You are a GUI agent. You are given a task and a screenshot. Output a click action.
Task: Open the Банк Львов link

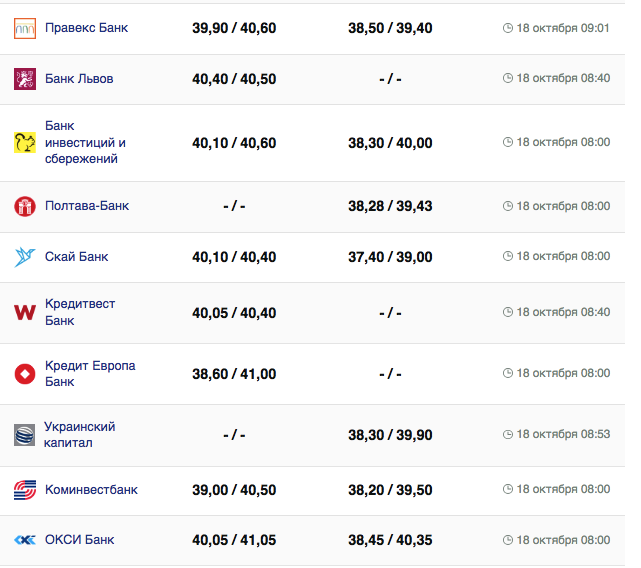point(79,79)
